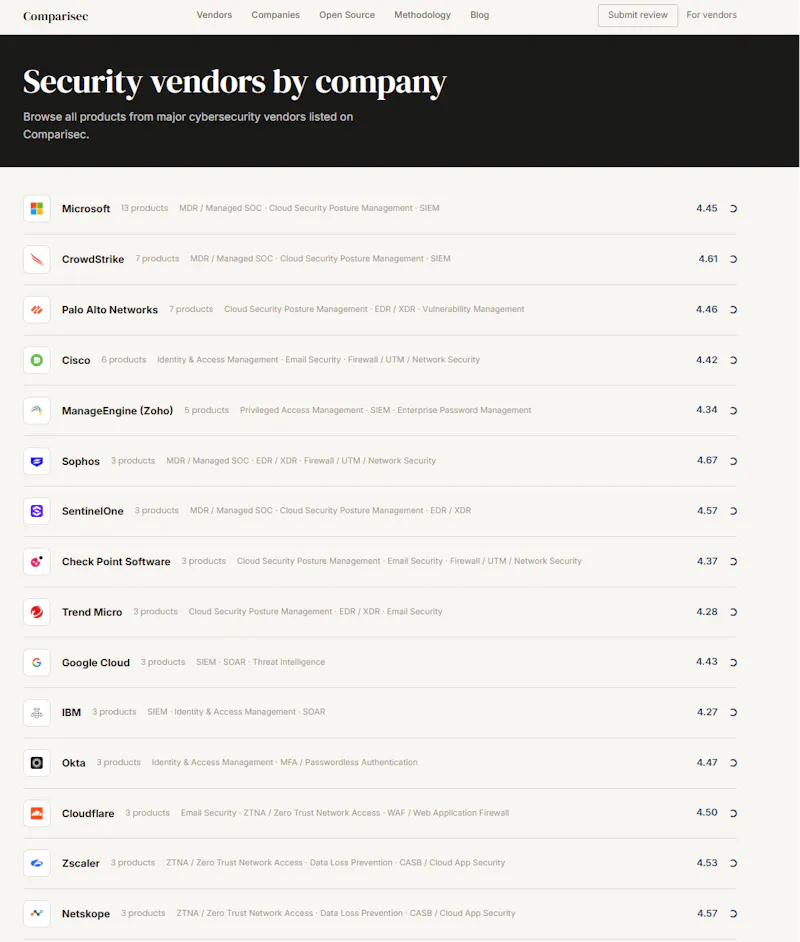
Task: Click the 4.45 rating for Microsoft
Action: [x=707, y=208]
